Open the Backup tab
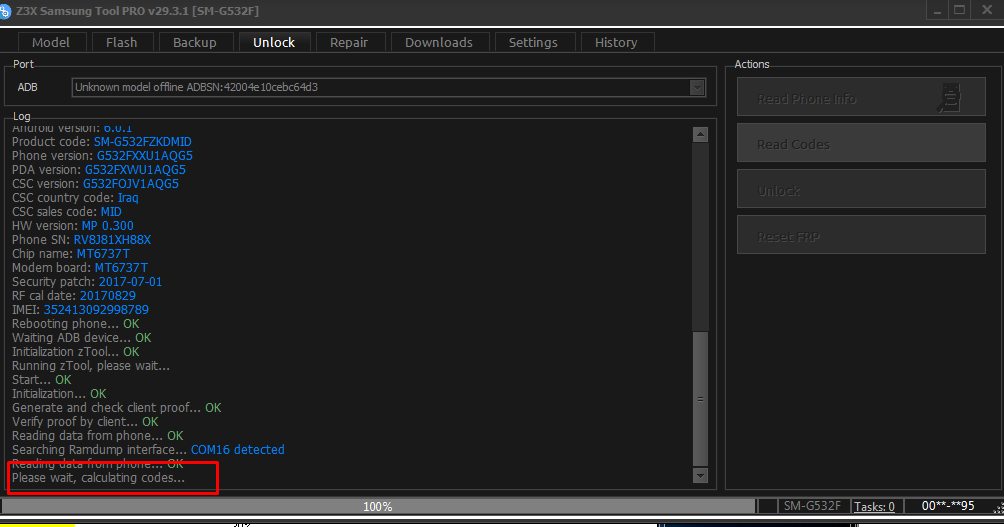 pos(195,42)
